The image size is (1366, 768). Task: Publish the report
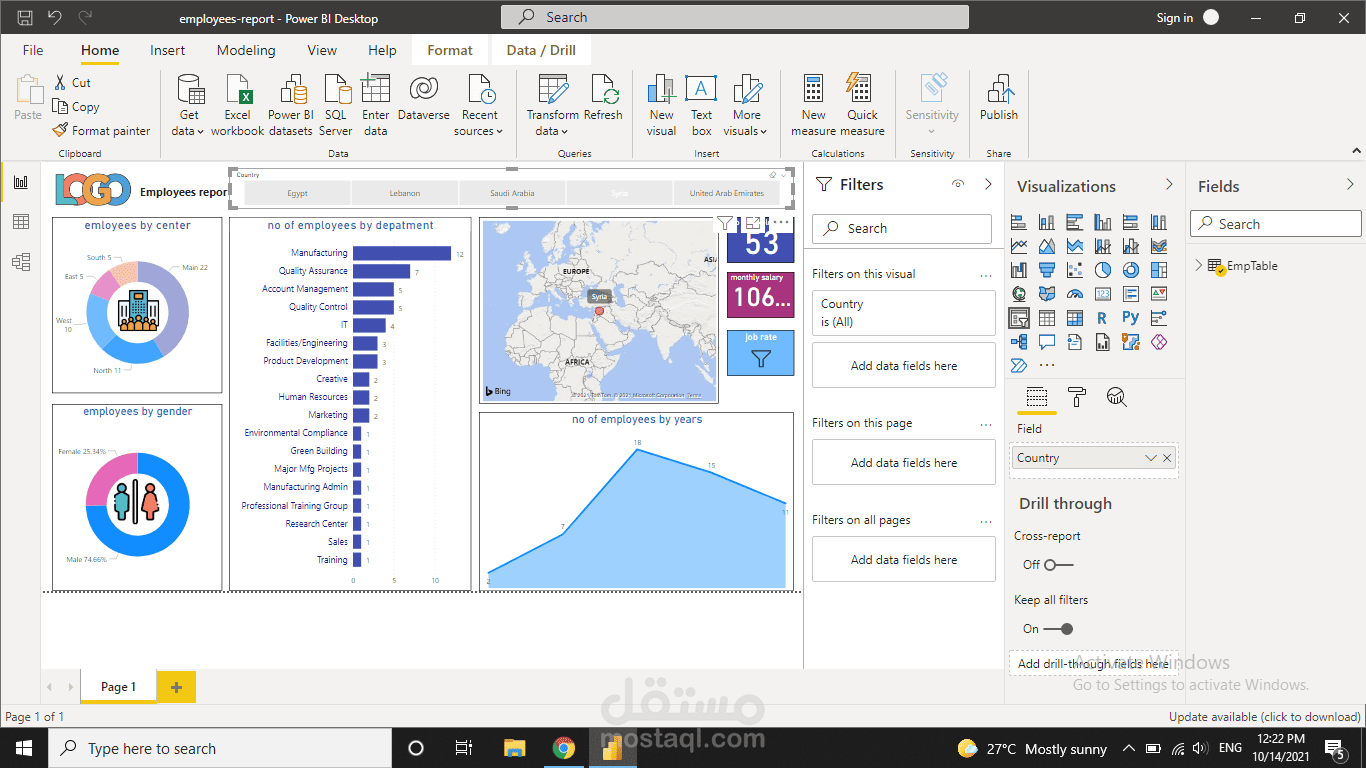[x=998, y=97]
